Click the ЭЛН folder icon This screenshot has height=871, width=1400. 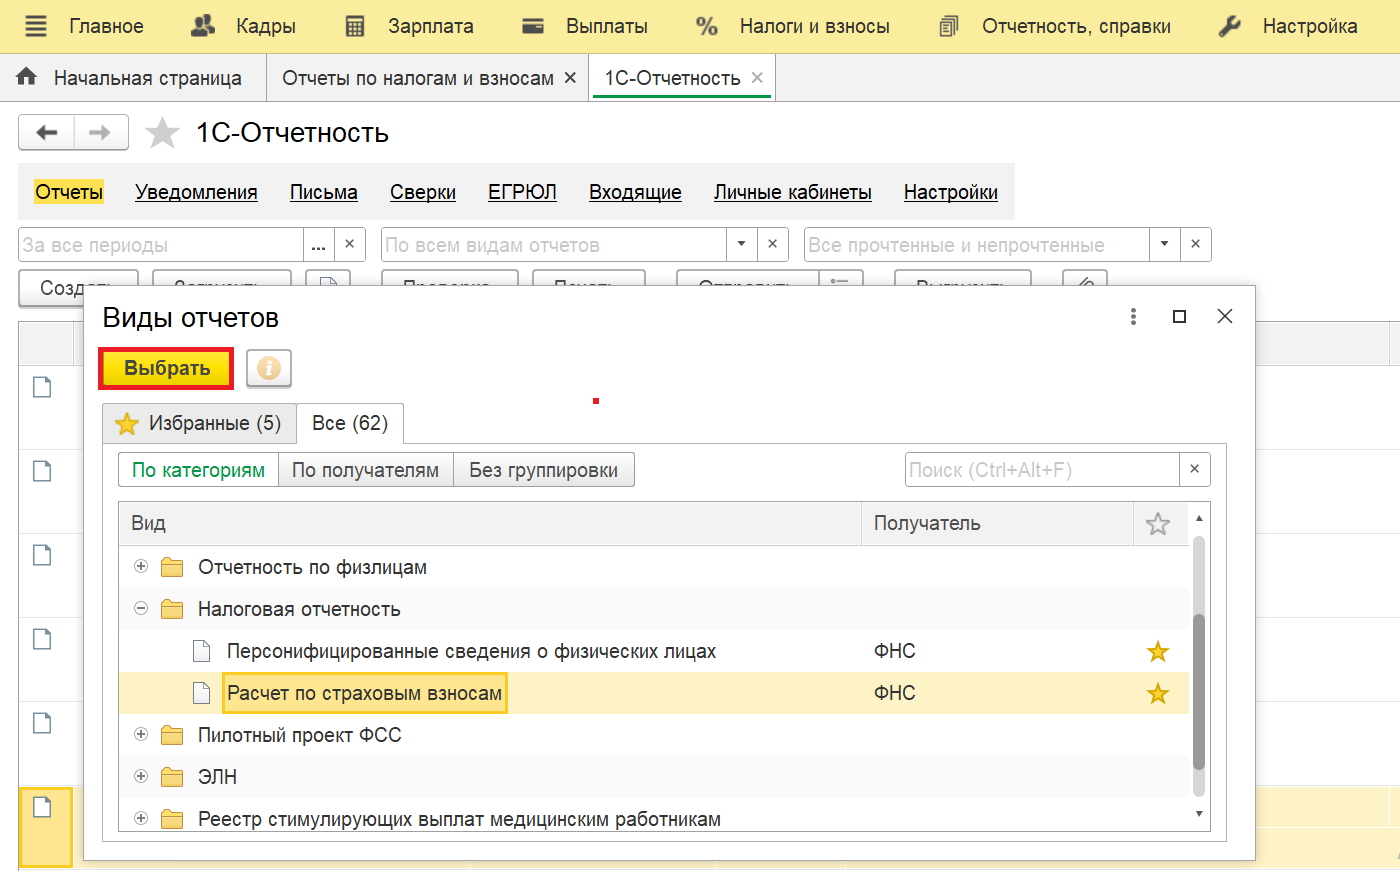[x=172, y=778]
